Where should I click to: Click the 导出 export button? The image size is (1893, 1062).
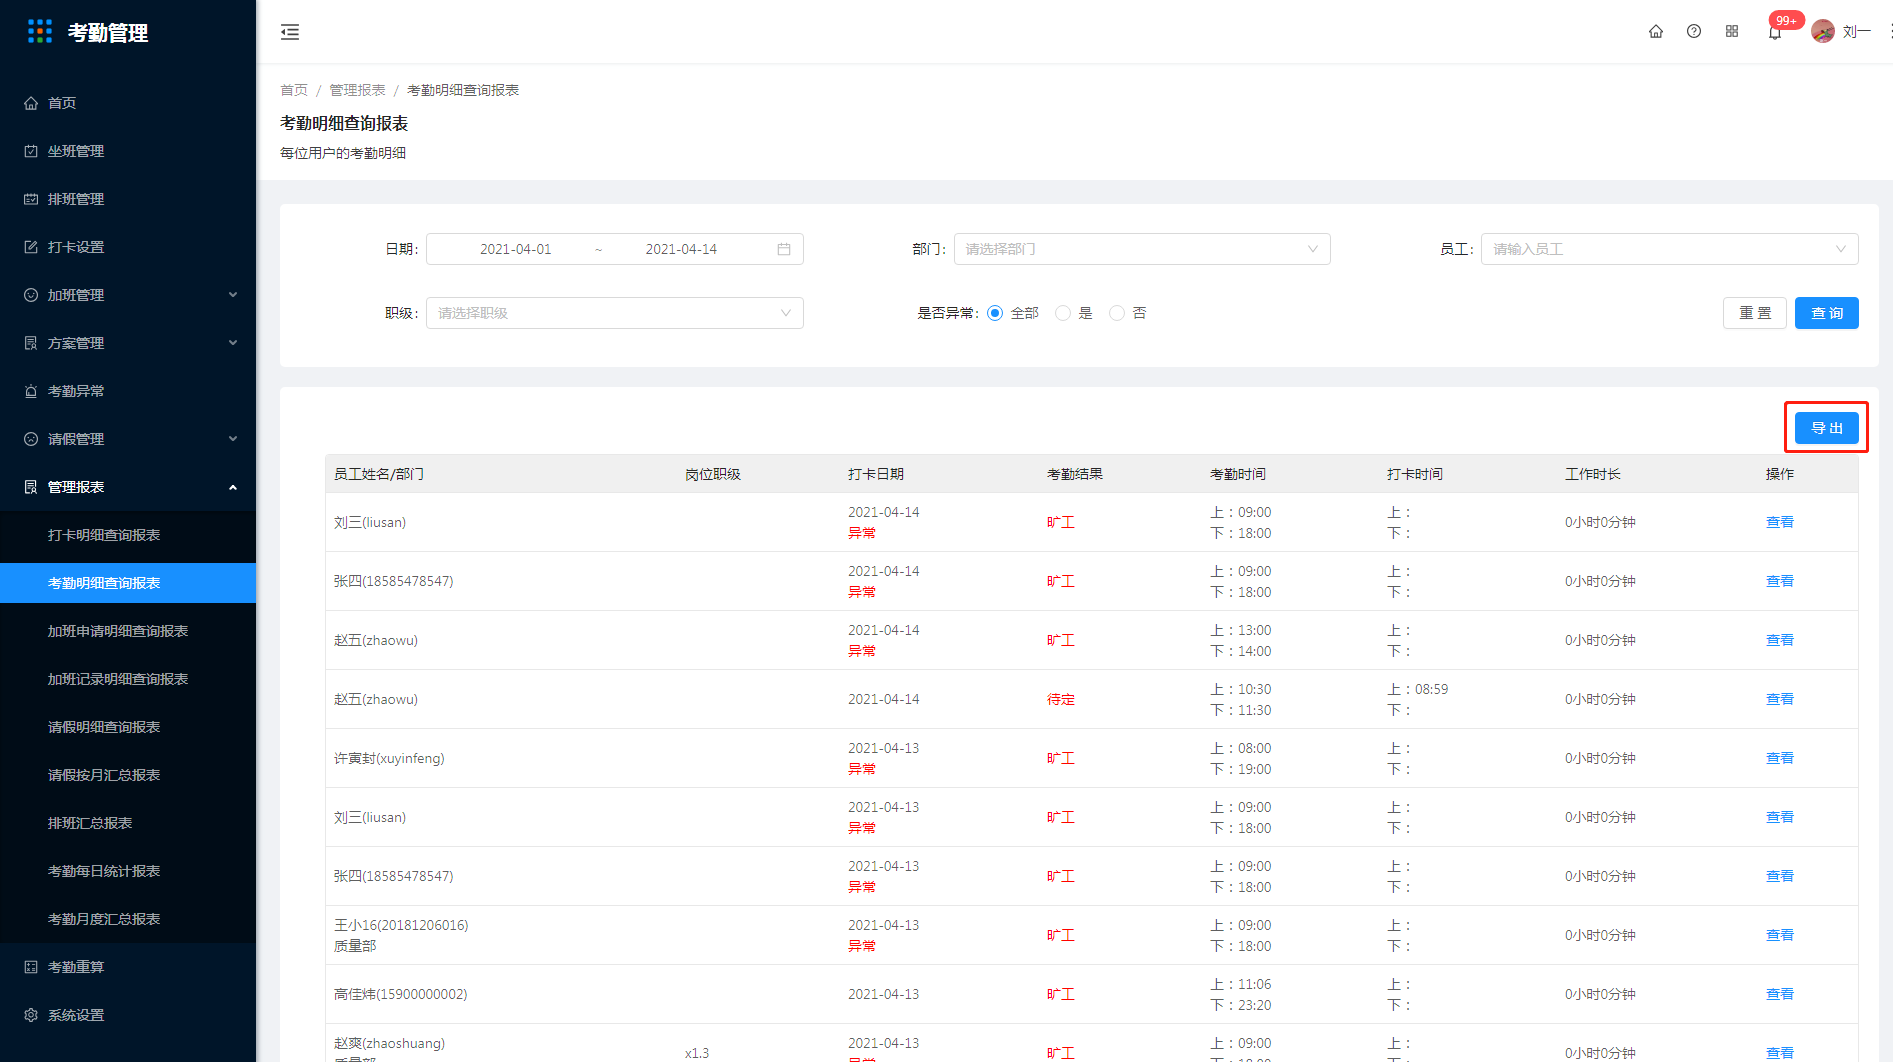[x=1826, y=428]
